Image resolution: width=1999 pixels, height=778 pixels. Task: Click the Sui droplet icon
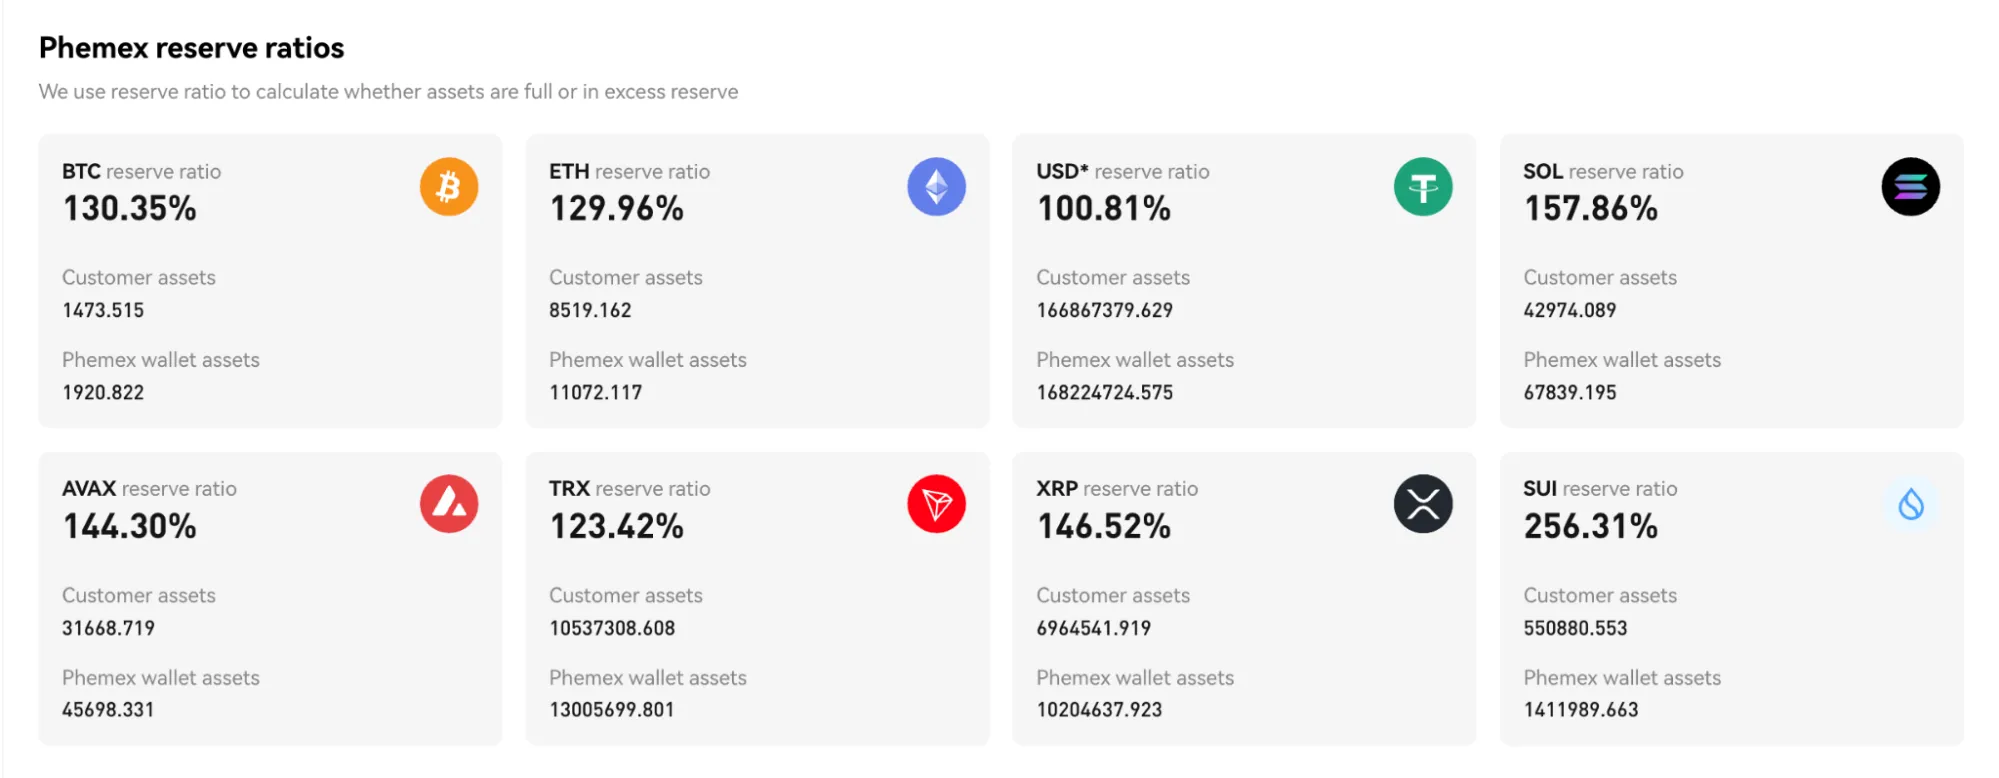pos(1910,504)
